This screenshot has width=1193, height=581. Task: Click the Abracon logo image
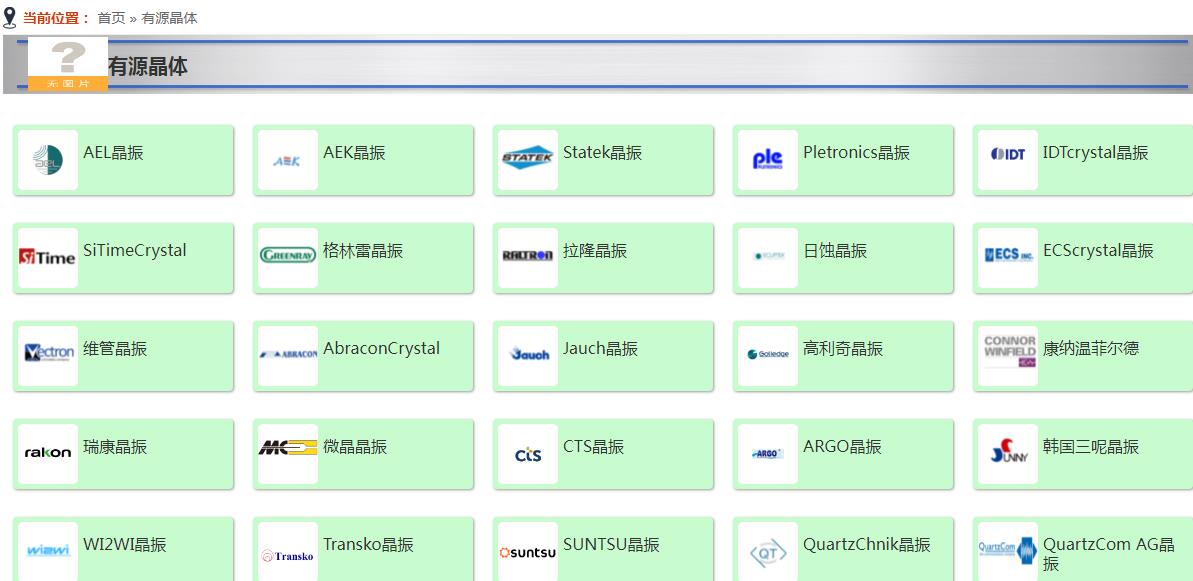288,356
